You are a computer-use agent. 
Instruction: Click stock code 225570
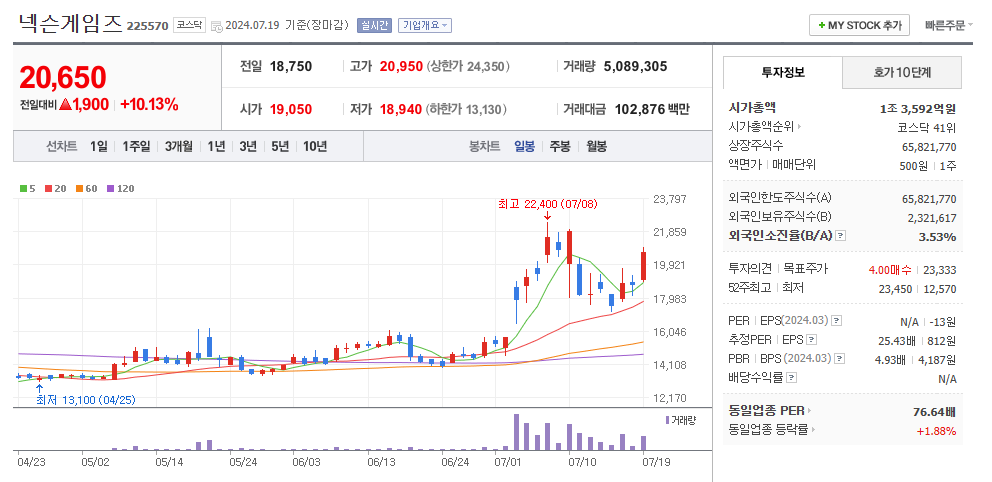[x=147, y=26]
